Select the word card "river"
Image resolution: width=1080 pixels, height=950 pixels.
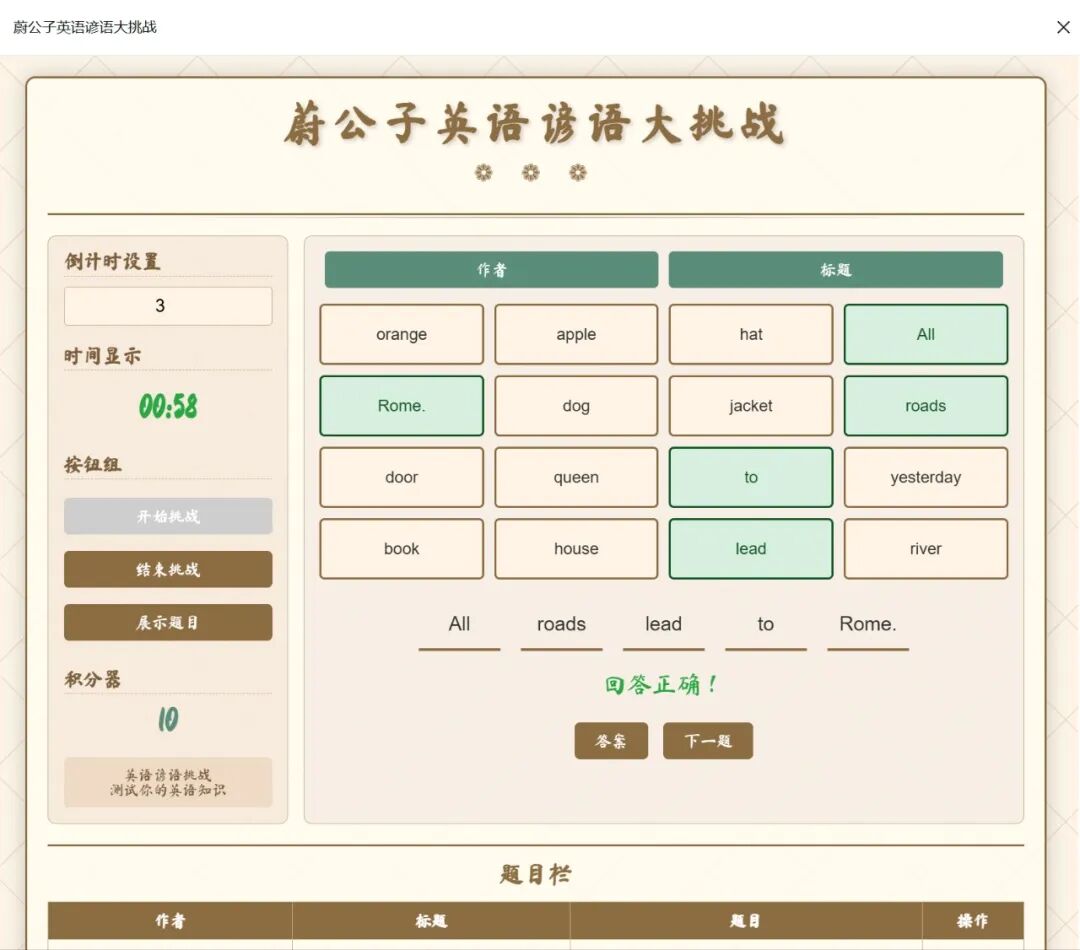(x=925, y=548)
